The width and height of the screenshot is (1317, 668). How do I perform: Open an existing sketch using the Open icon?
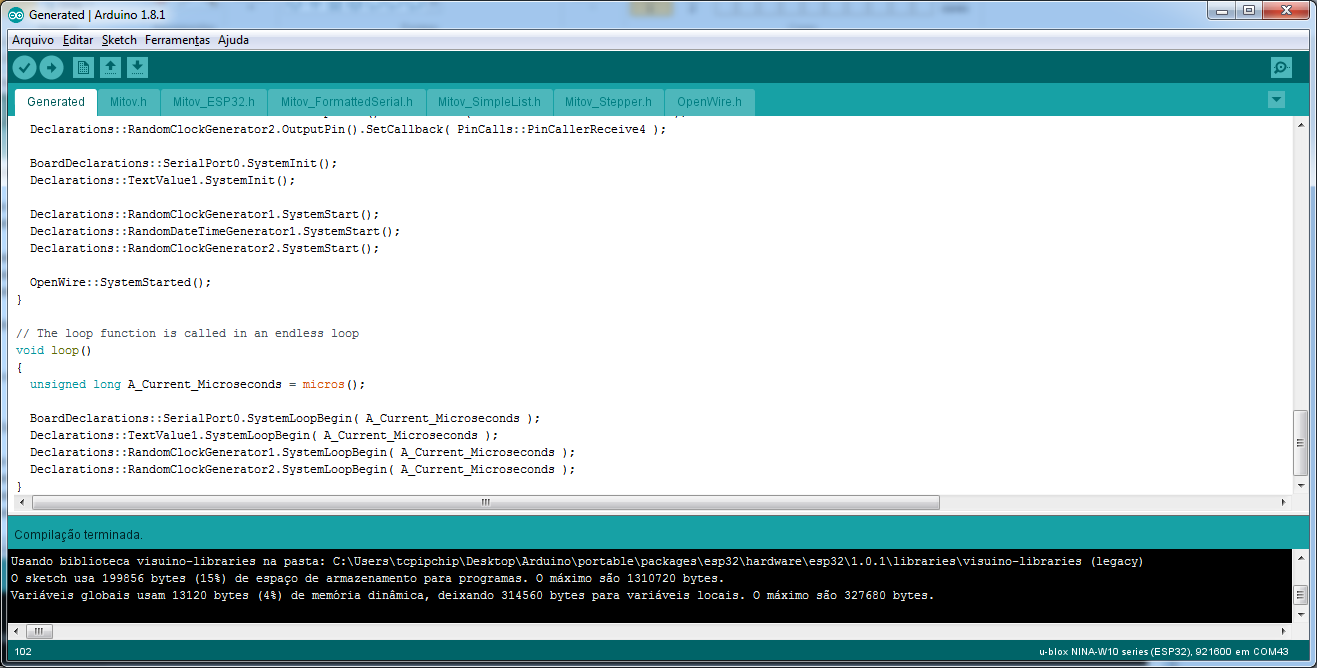[x=110, y=67]
